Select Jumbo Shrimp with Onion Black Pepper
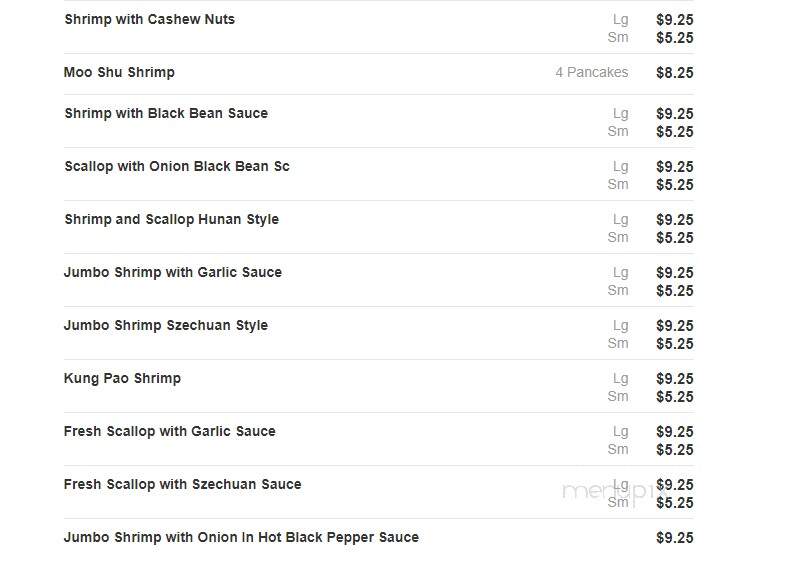 [x=241, y=537]
